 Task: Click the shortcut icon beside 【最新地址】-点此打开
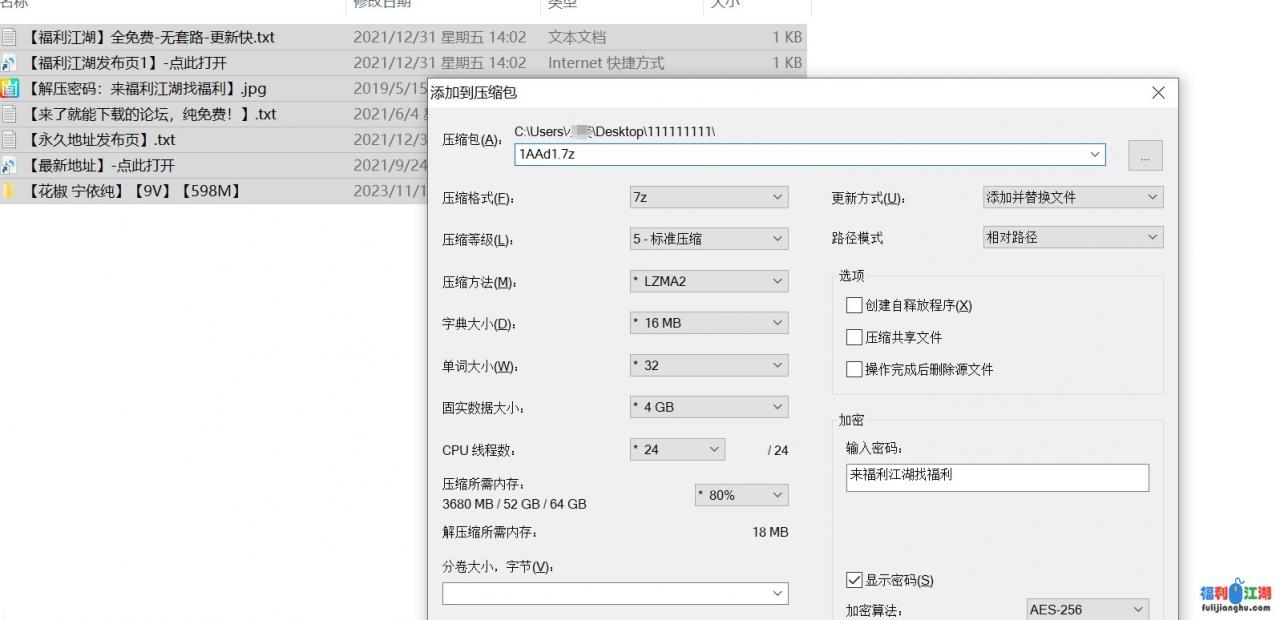click(9, 164)
